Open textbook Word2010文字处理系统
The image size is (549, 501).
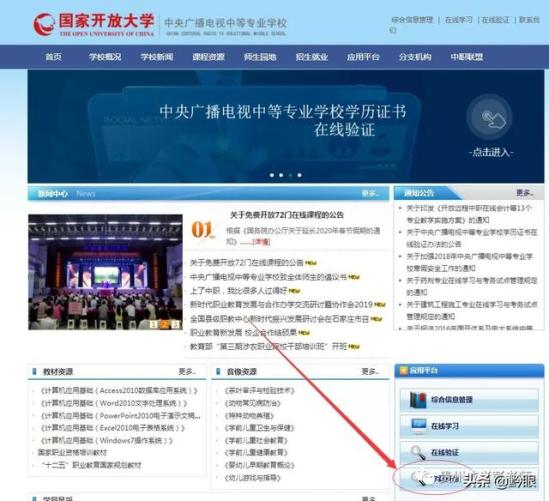tap(114, 403)
